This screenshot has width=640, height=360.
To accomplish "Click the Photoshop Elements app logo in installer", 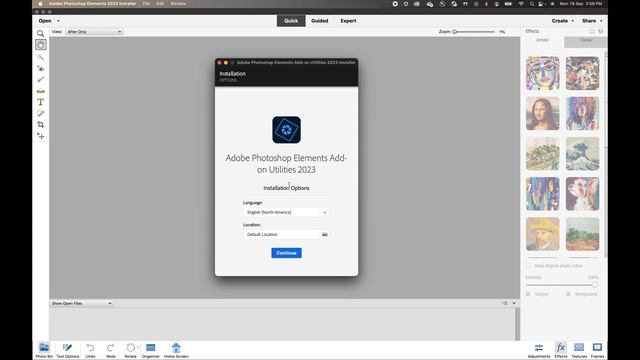I will (x=287, y=130).
